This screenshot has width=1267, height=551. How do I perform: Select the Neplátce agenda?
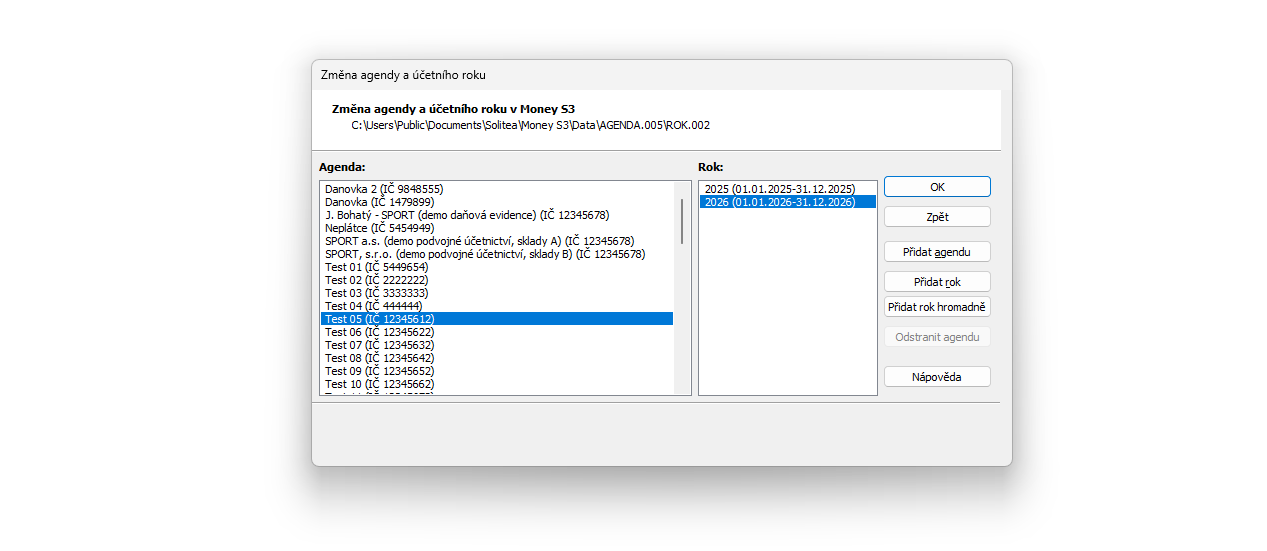click(x=497, y=228)
